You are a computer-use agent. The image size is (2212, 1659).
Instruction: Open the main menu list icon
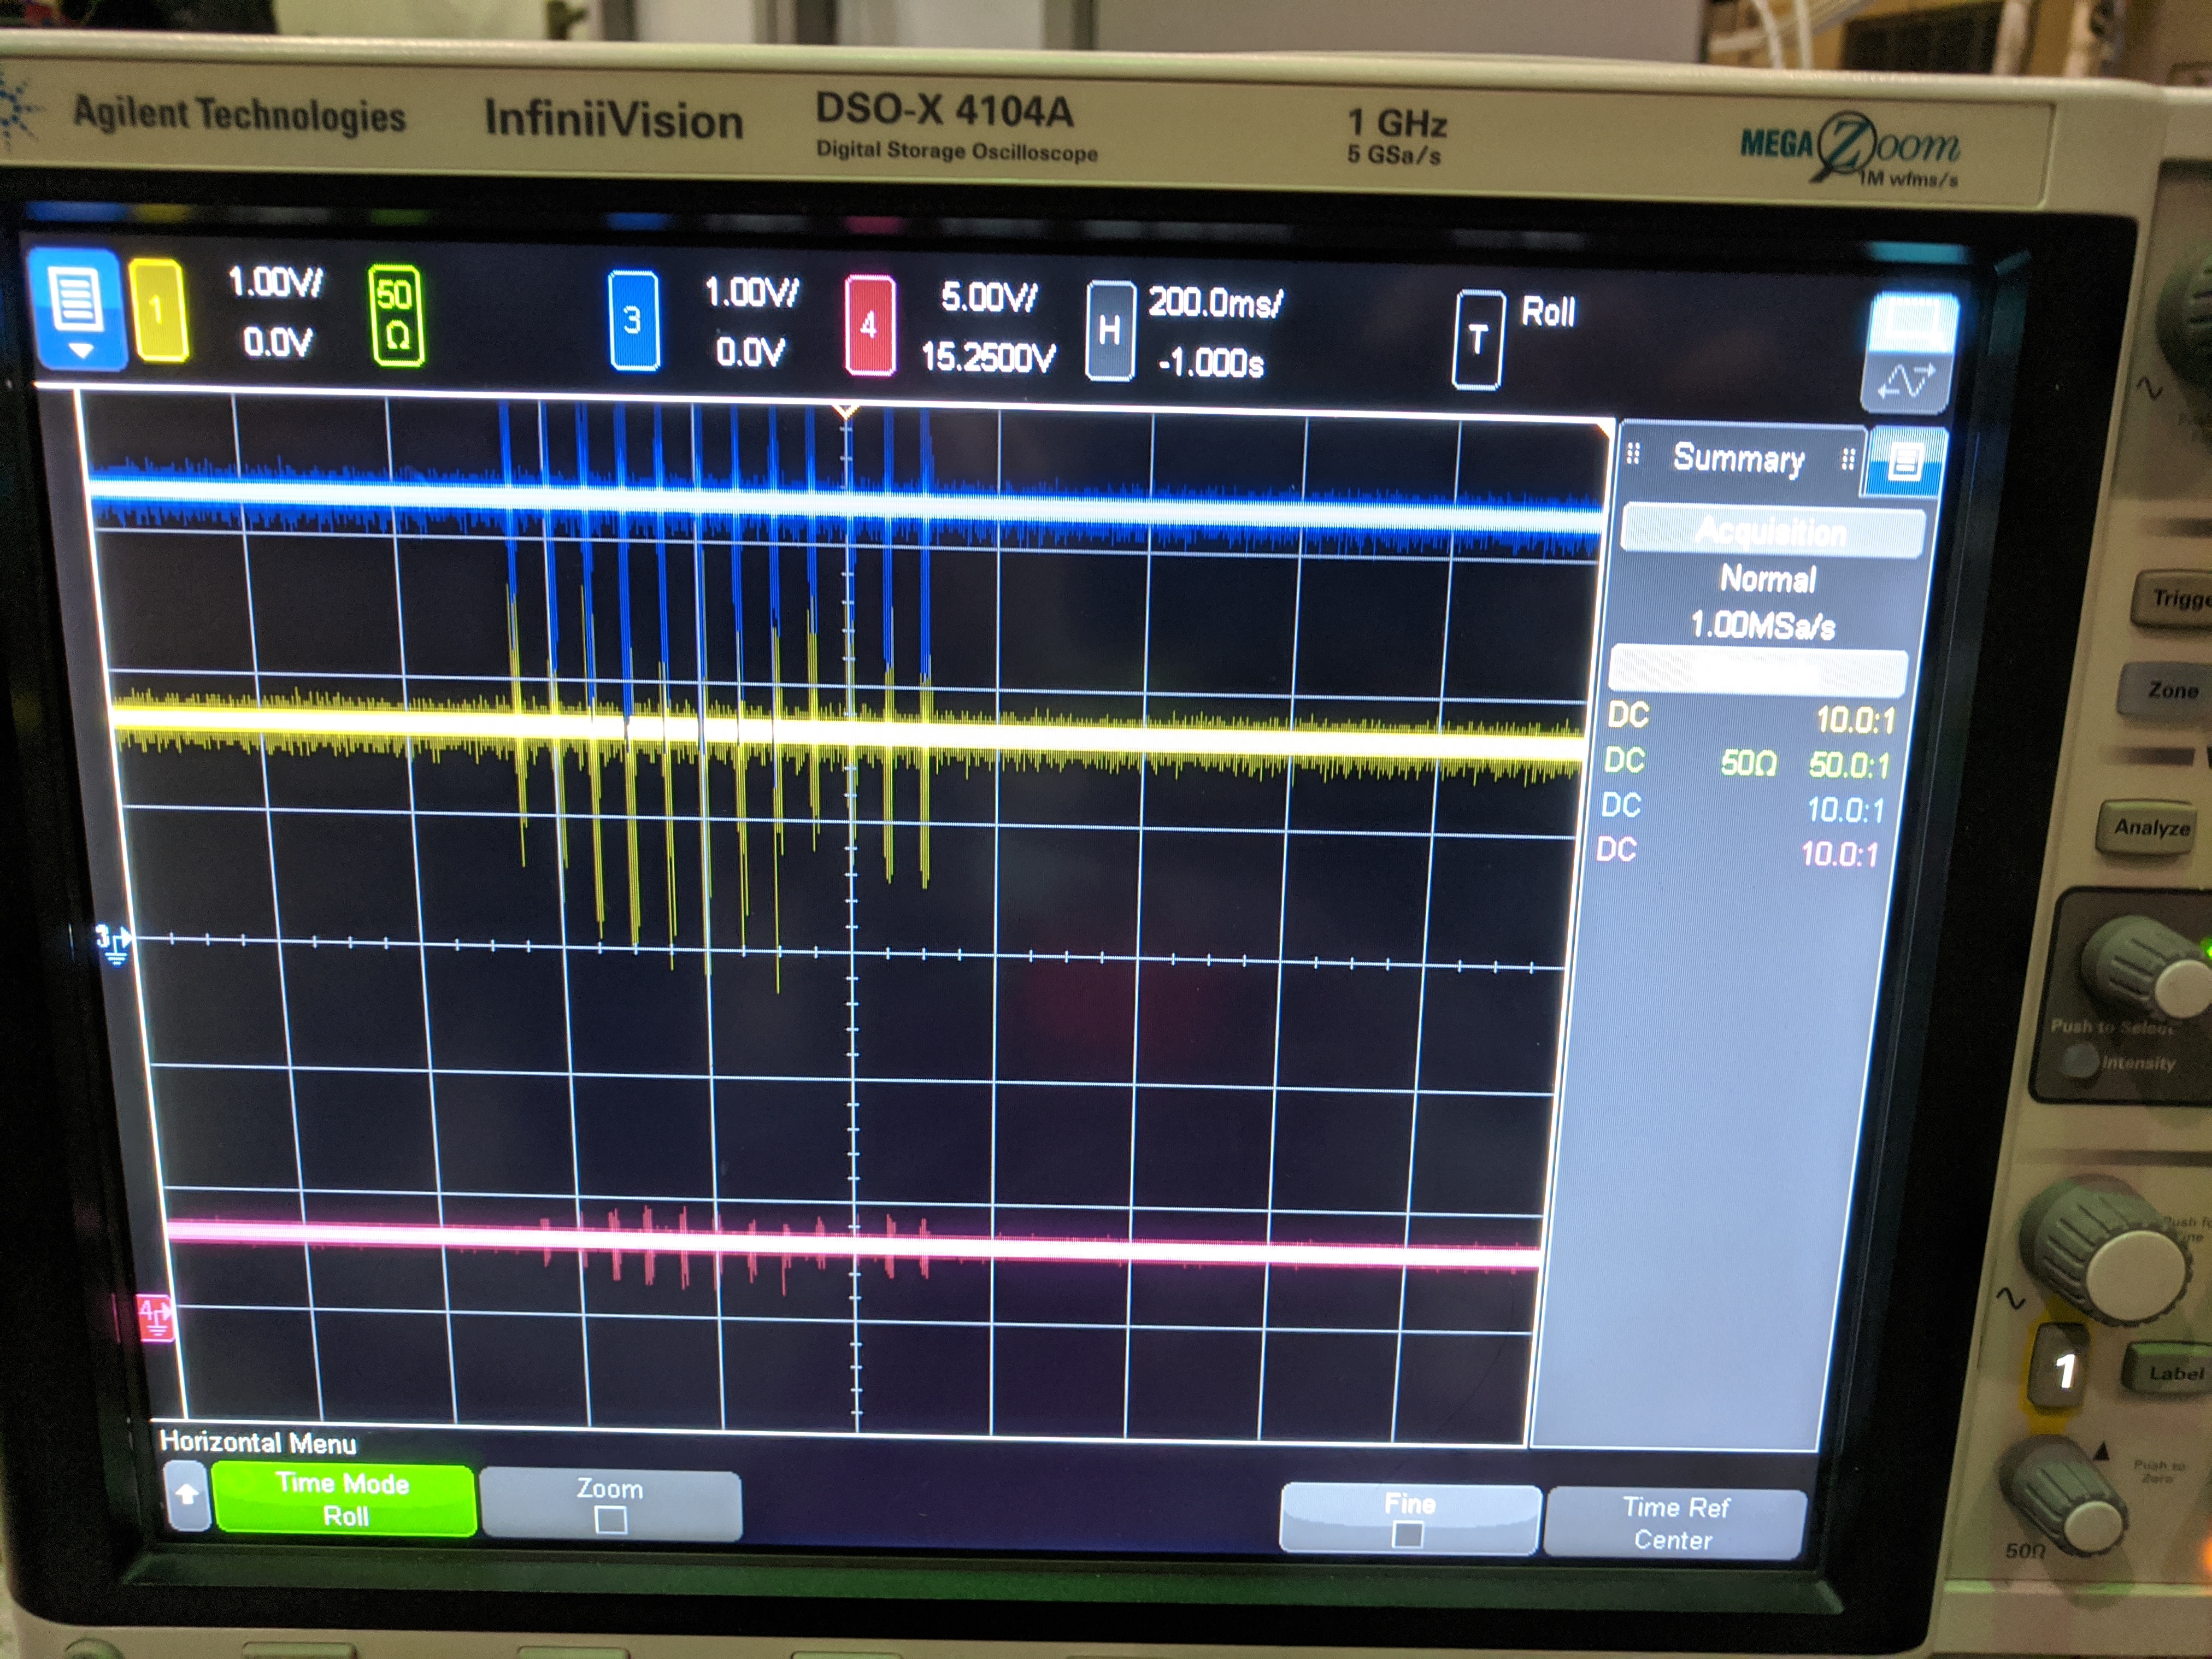point(77,299)
